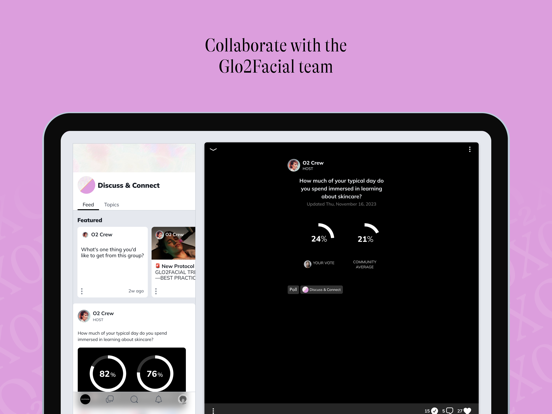The height and width of the screenshot is (414, 552).
Task: Open options menu on the '2w ago' card
Action: [82, 291]
